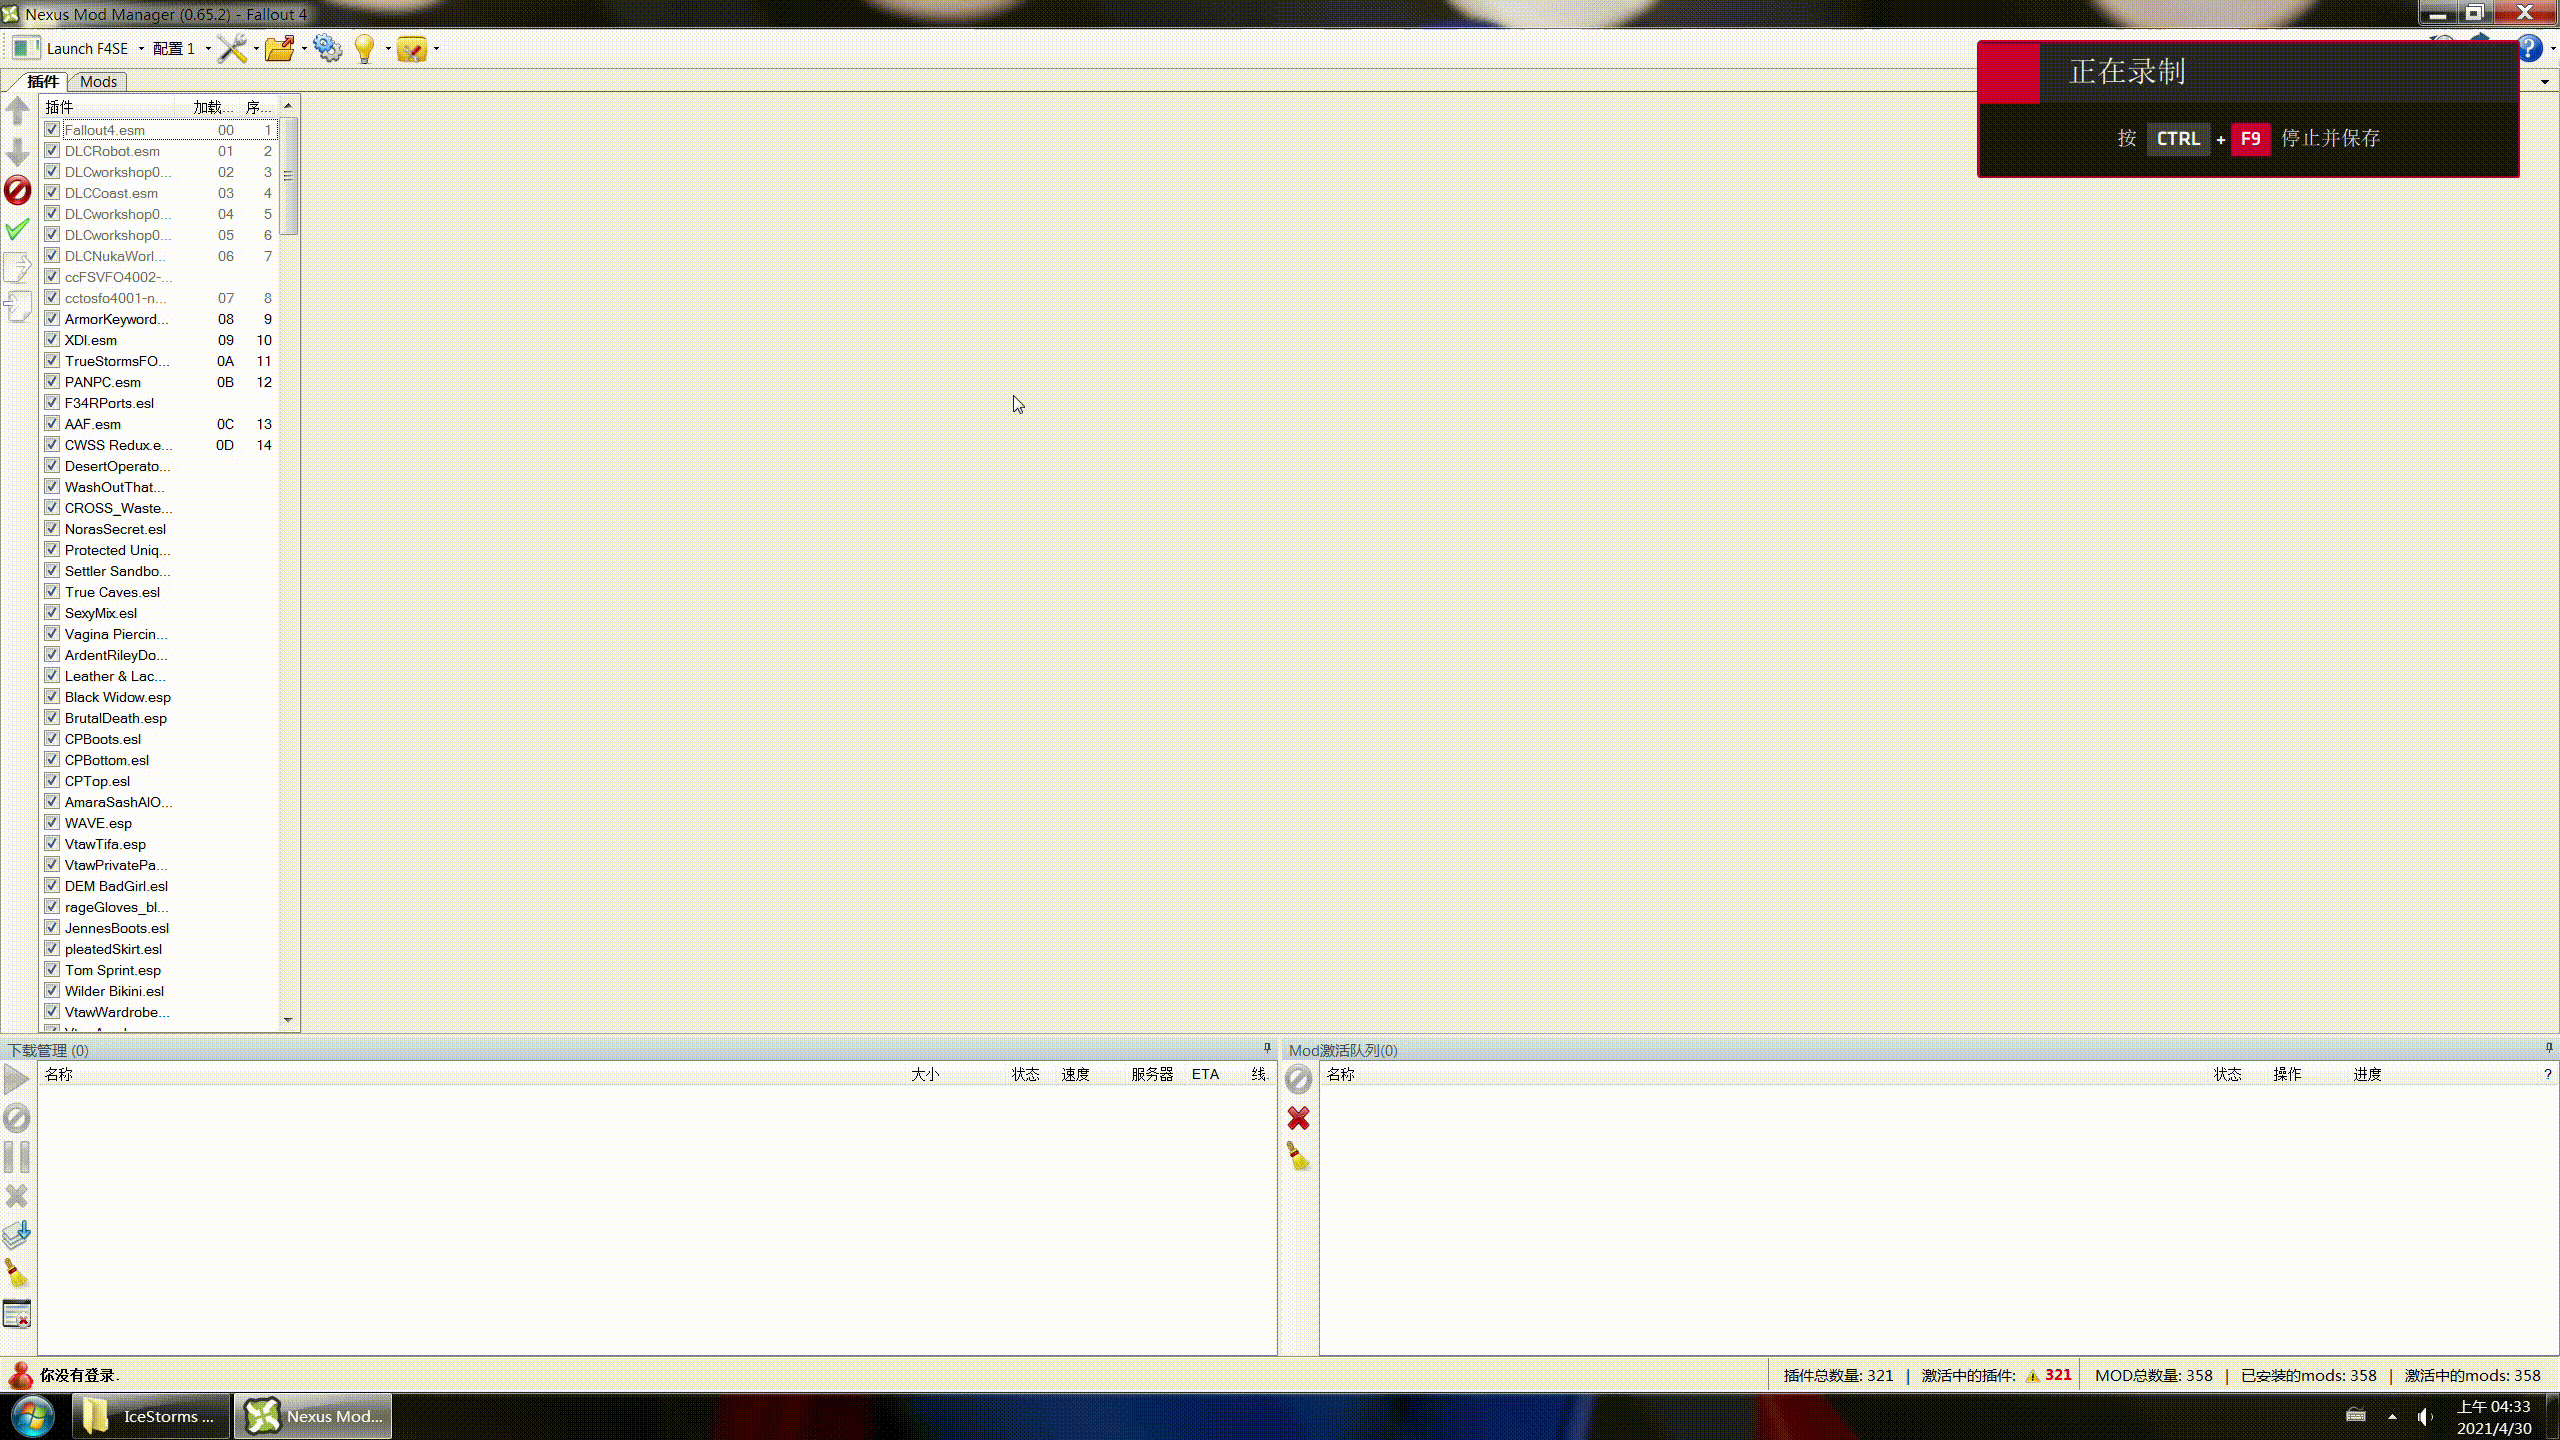Click the red user login status icon
The image size is (2560, 1440).
tap(20, 1376)
